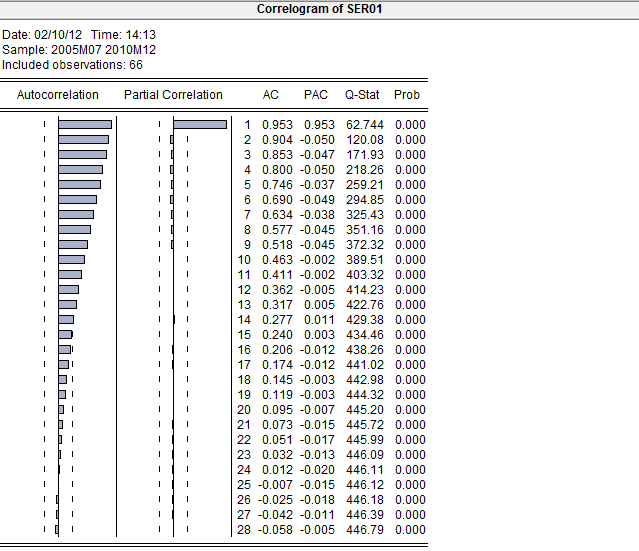This screenshot has height=551, width=639.
Task: Click the Prob value in the lag 1 row
Action: click(x=410, y=125)
